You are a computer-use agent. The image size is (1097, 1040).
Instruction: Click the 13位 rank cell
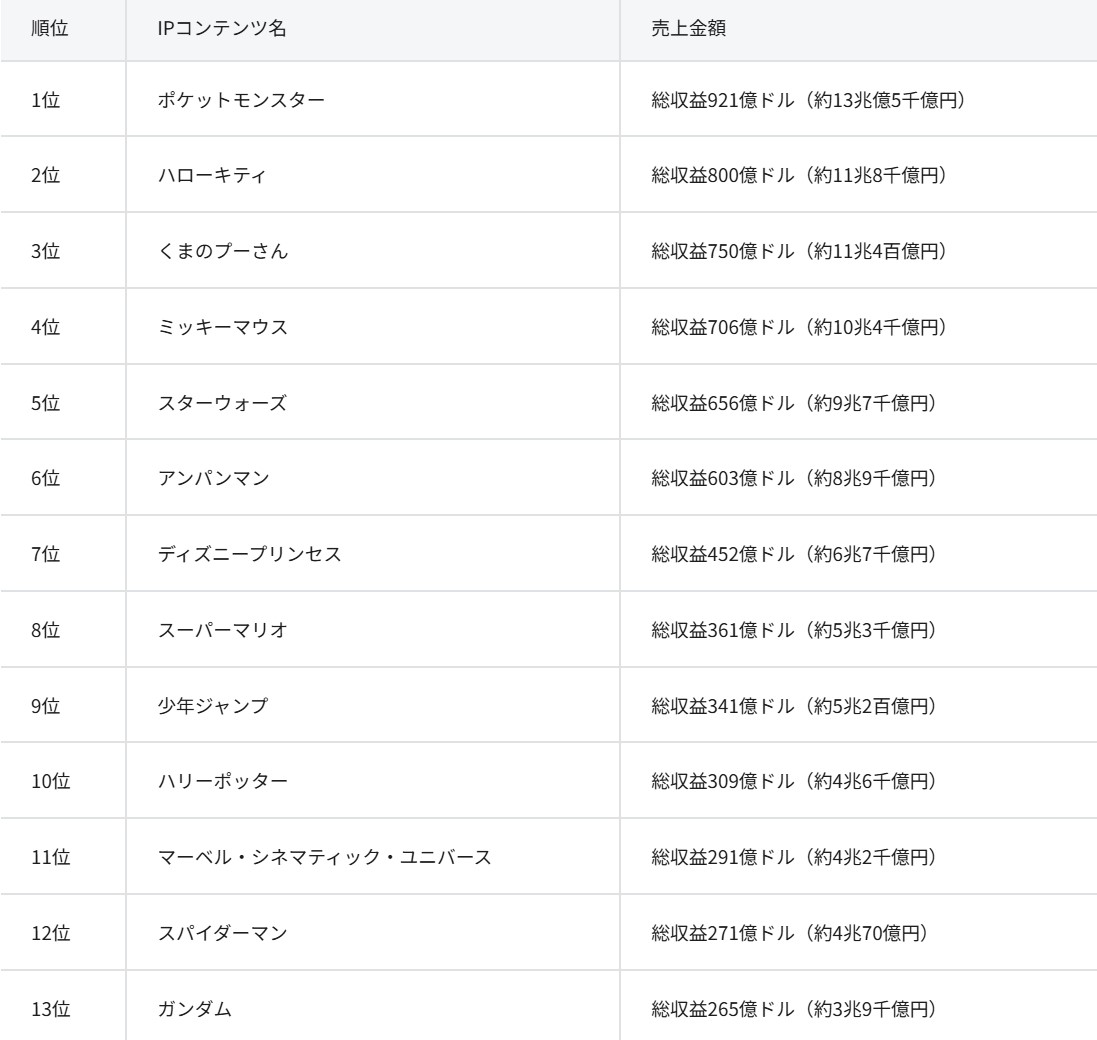pos(51,1010)
